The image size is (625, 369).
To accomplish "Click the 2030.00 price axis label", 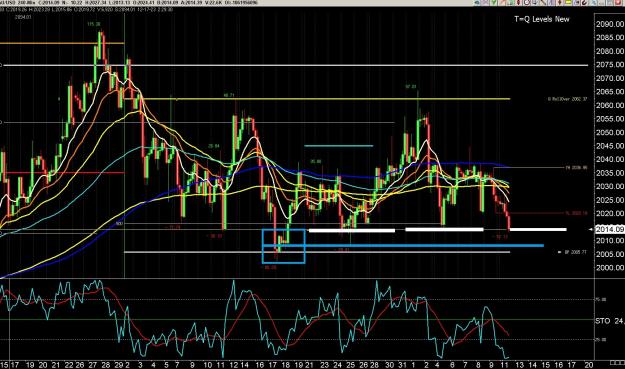I will coord(610,186).
